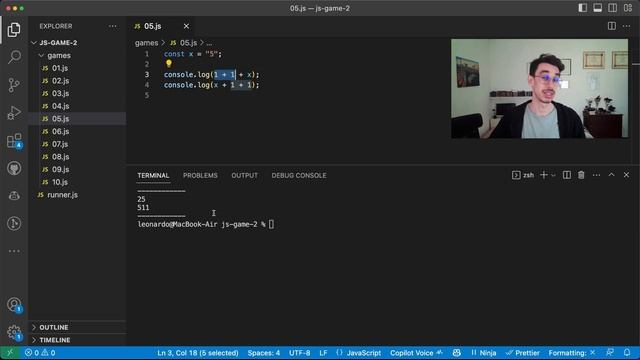Open the Search view
This screenshot has width=640, height=360.
point(14,57)
